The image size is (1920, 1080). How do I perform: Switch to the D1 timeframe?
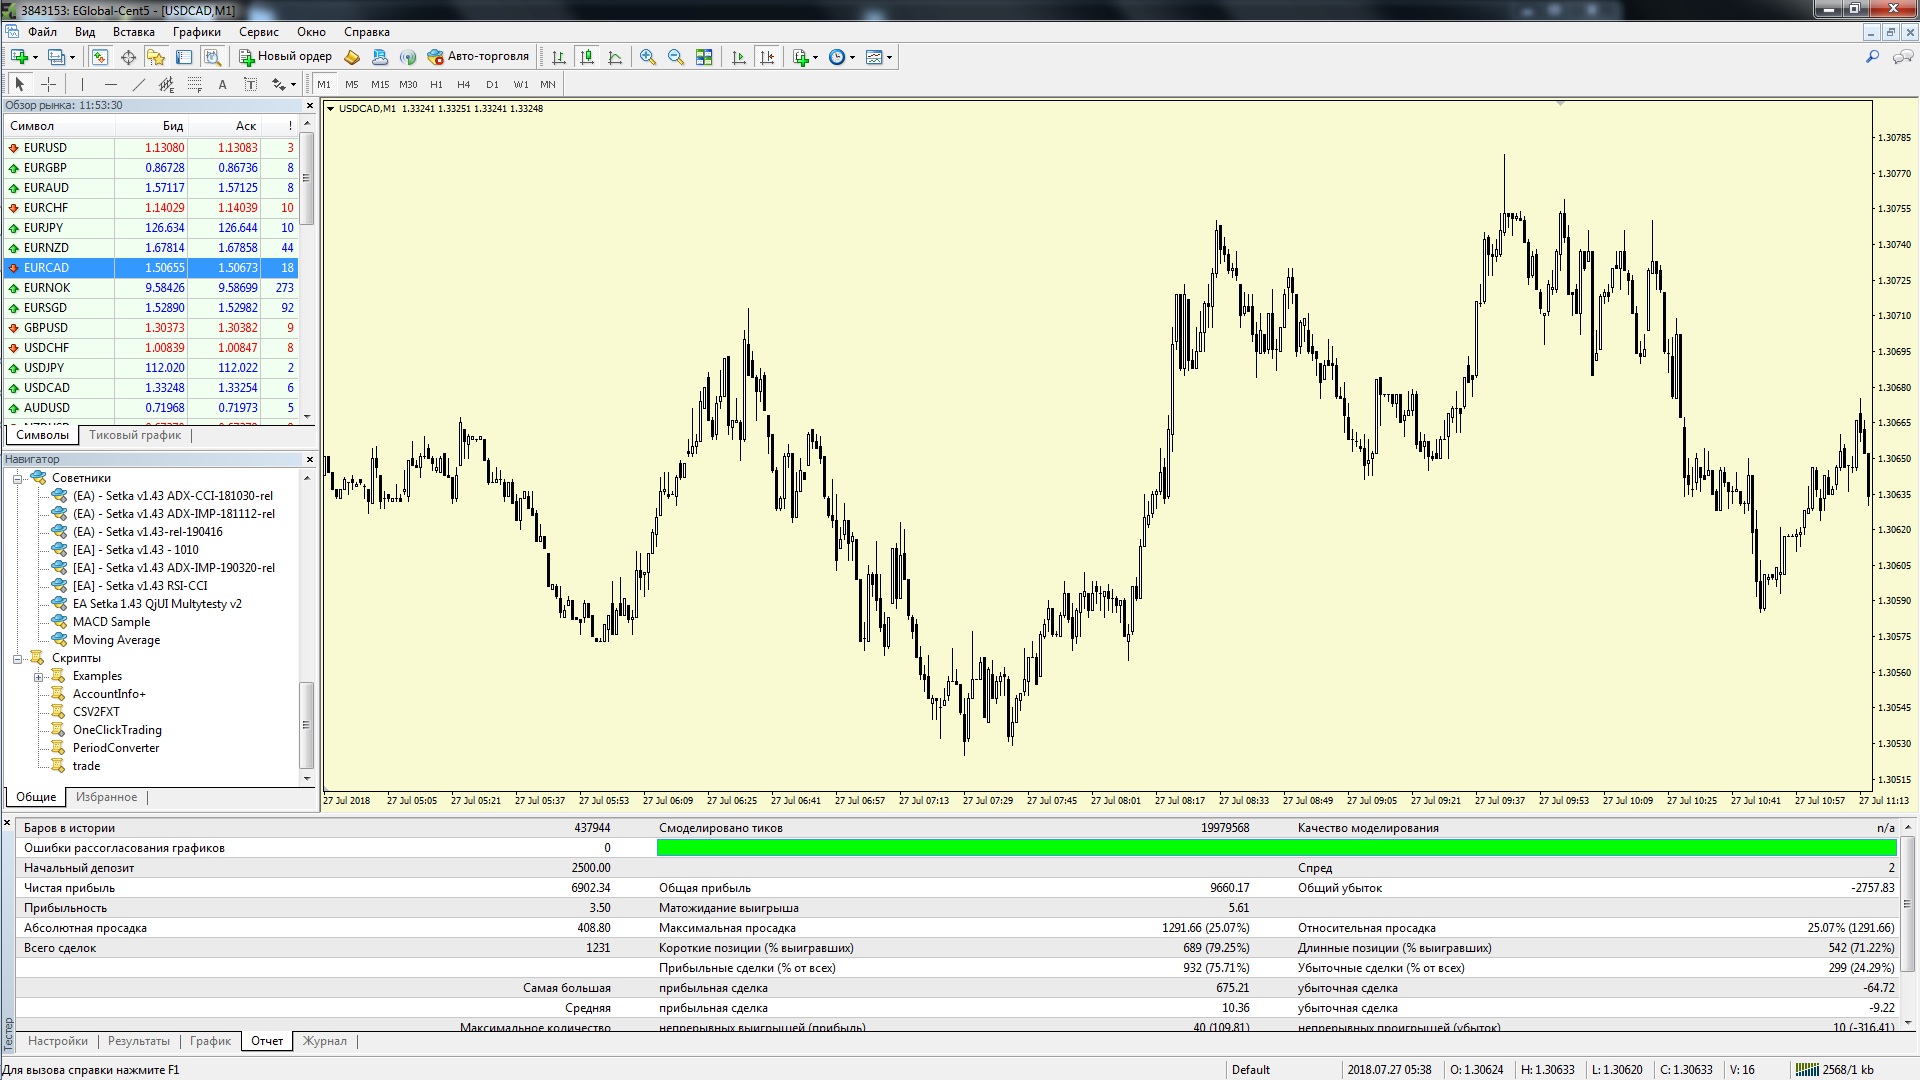(491, 85)
